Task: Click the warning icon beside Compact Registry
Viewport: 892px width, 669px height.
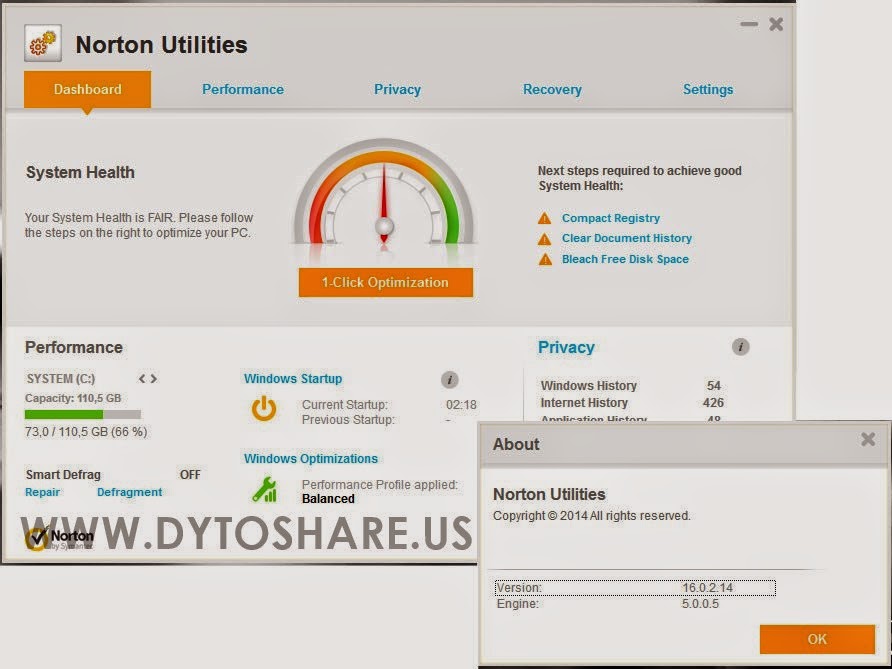Action: (x=544, y=218)
